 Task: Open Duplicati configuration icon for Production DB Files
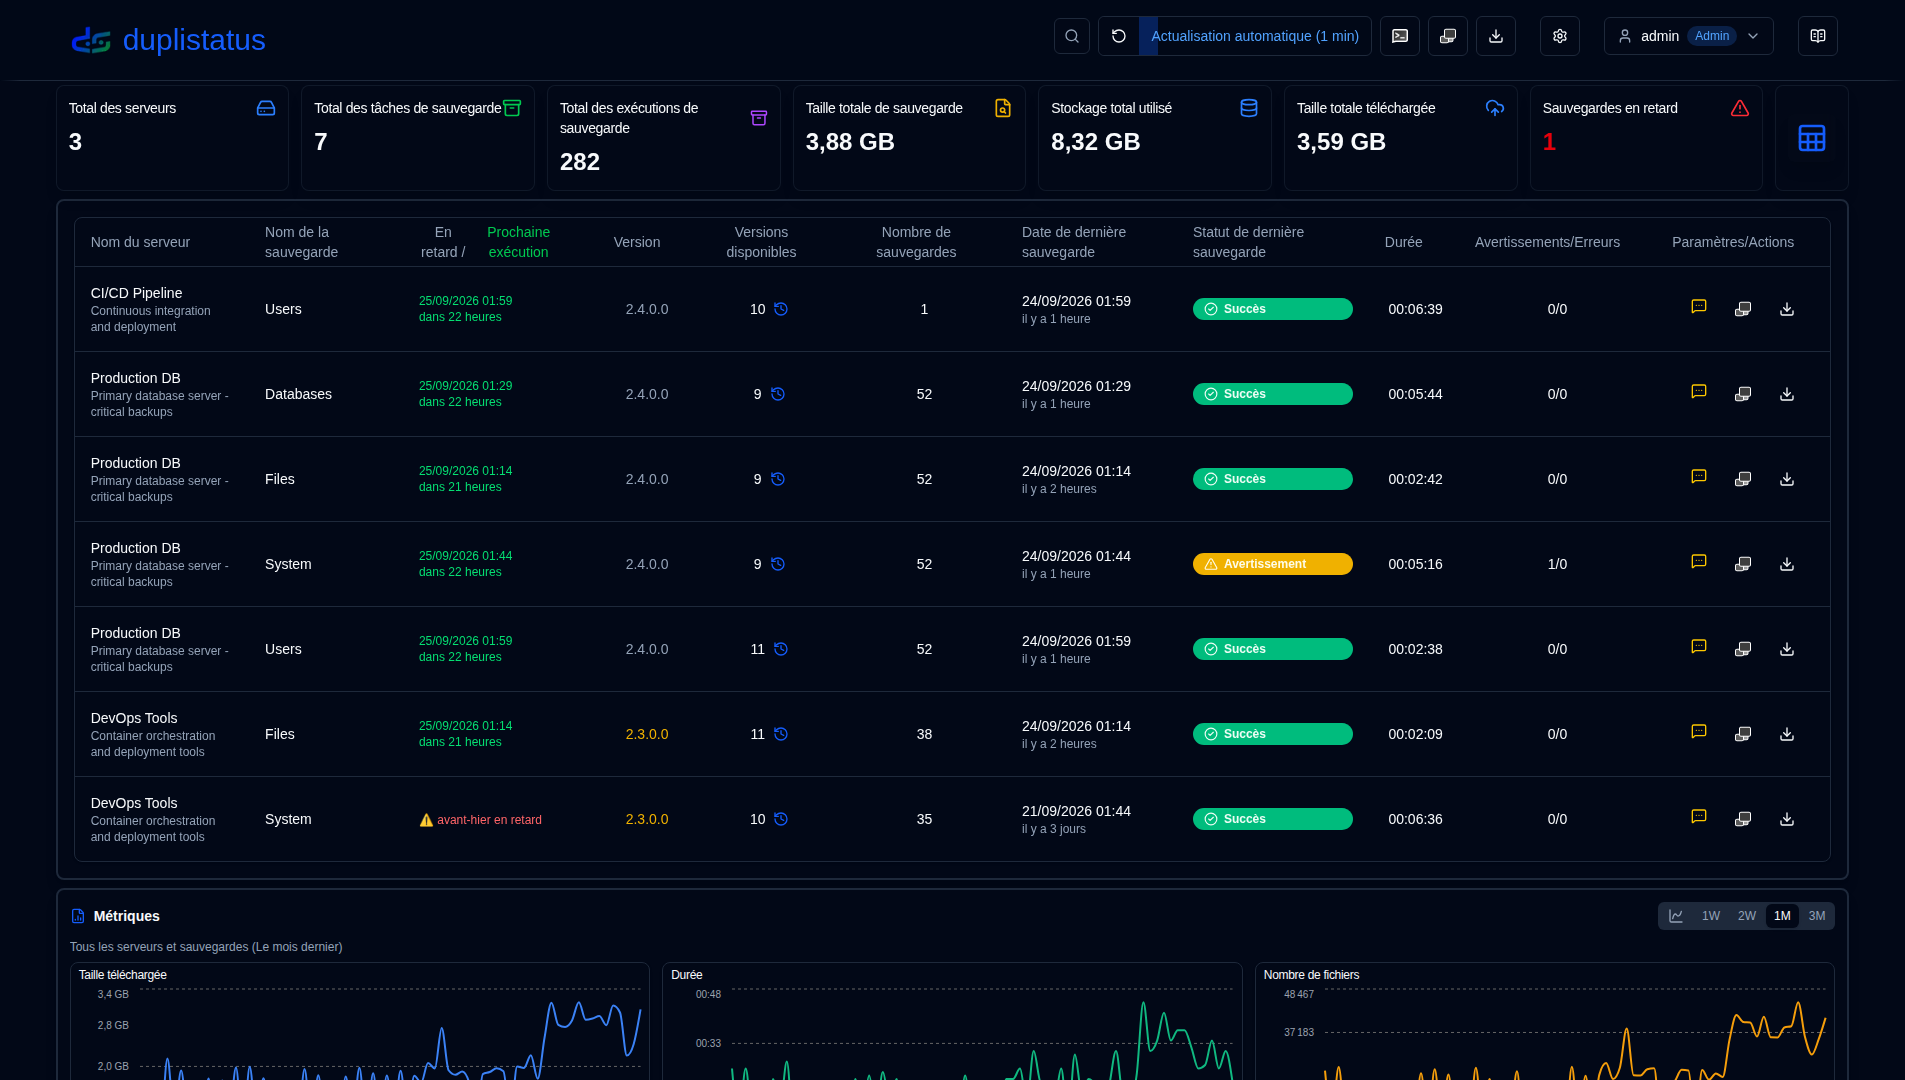tap(1742, 479)
